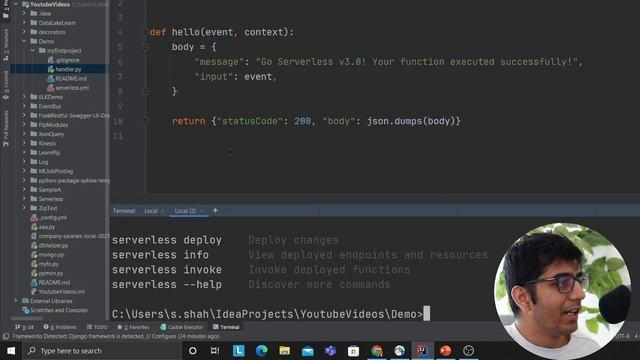Screen dimensions: 640x360
Task: Click 'serverless deploy' in terminal output
Action: click(x=167, y=240)
